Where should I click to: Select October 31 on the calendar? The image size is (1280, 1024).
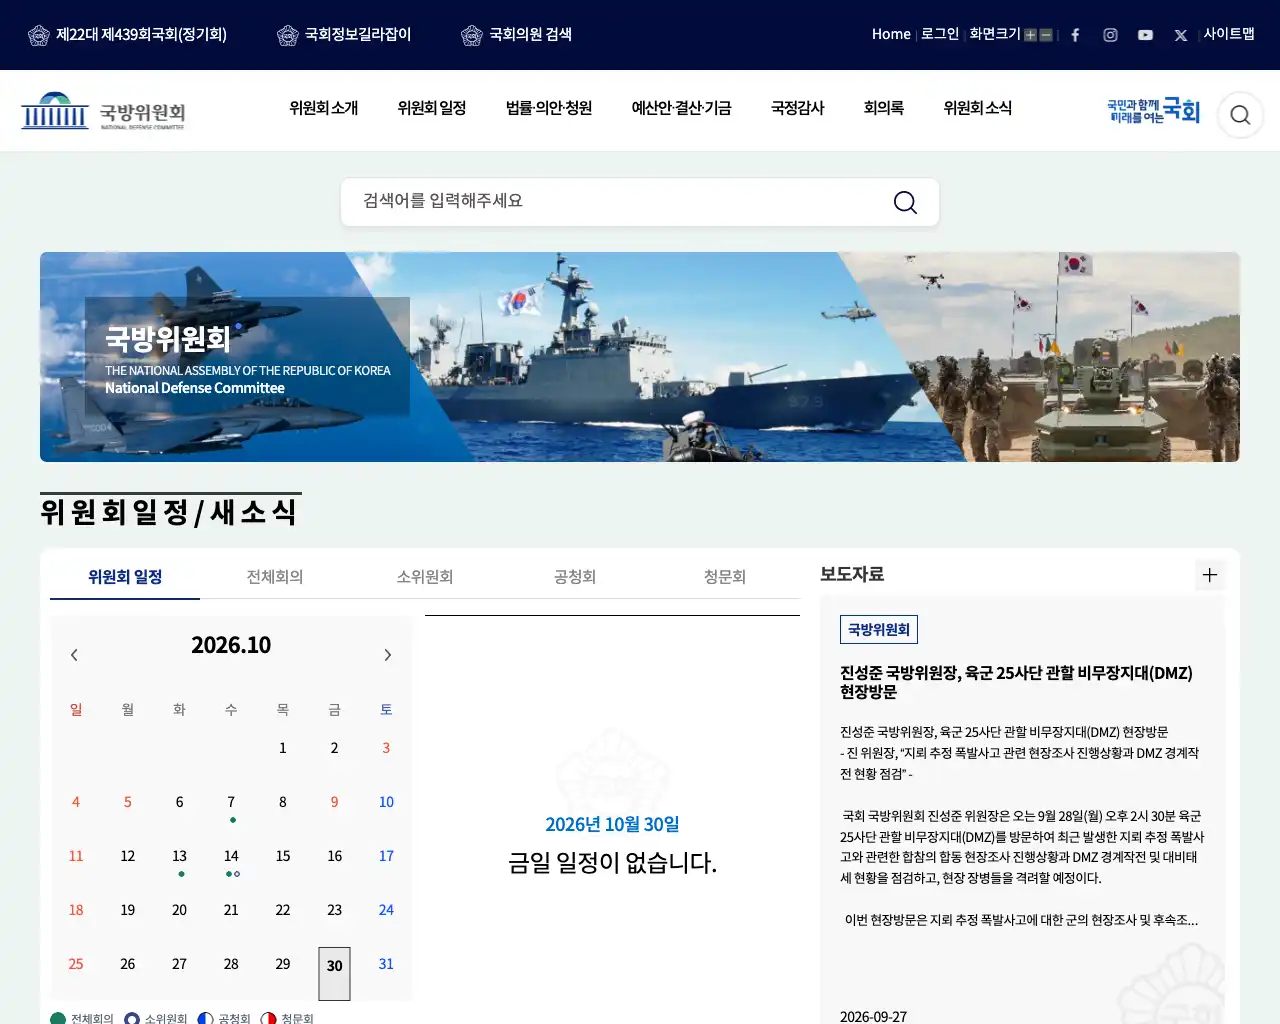[386, 964]
